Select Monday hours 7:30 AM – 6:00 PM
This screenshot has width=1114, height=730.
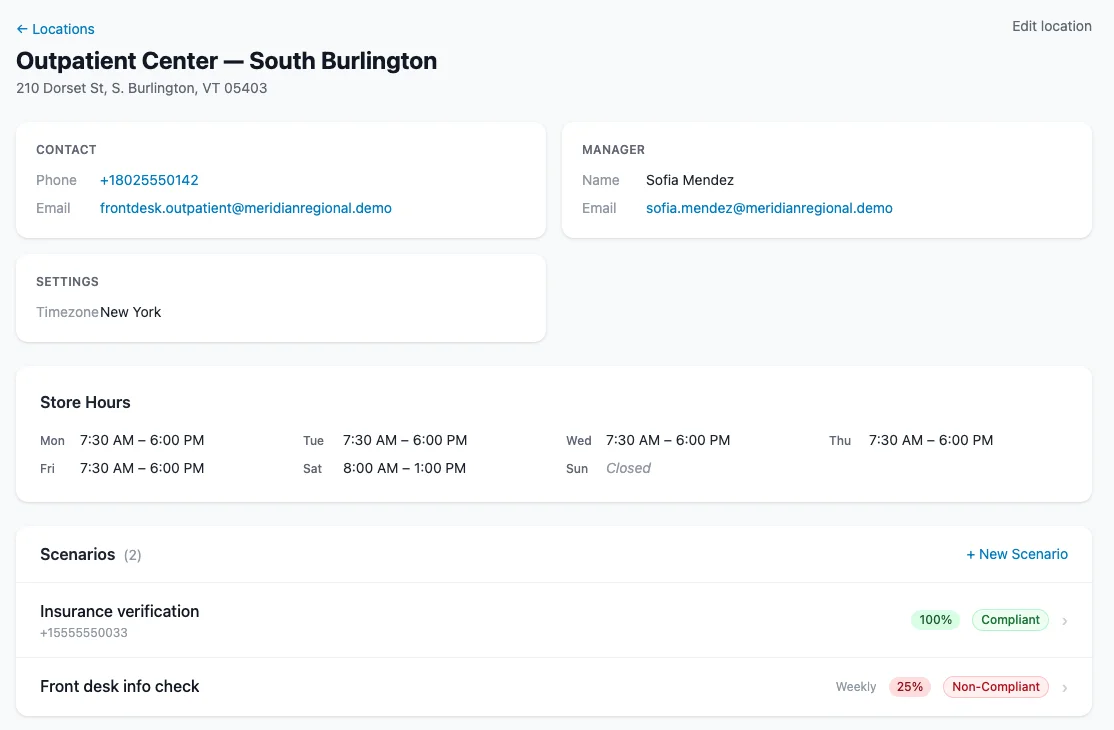[142, 440]
